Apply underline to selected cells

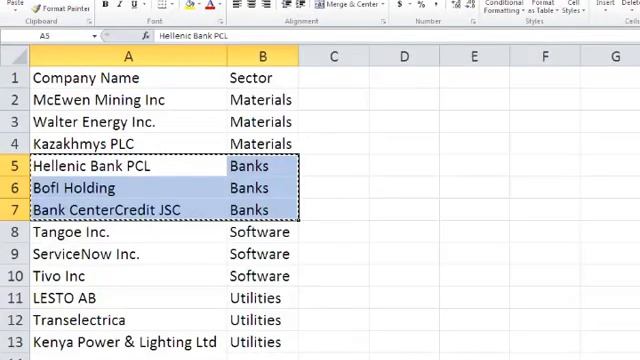point(134,4)
